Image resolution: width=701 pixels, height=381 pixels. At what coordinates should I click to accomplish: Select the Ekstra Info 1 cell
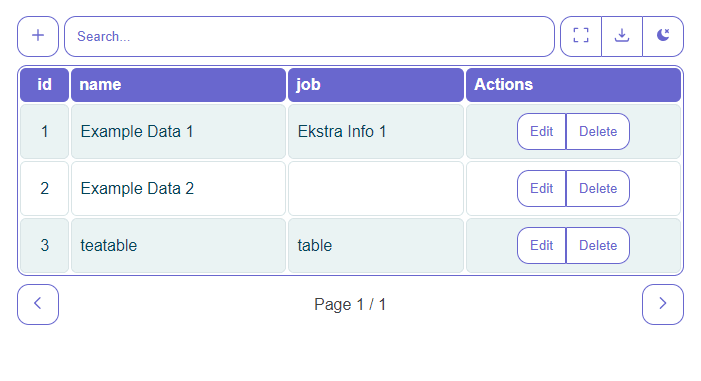(x=376, y=131)
